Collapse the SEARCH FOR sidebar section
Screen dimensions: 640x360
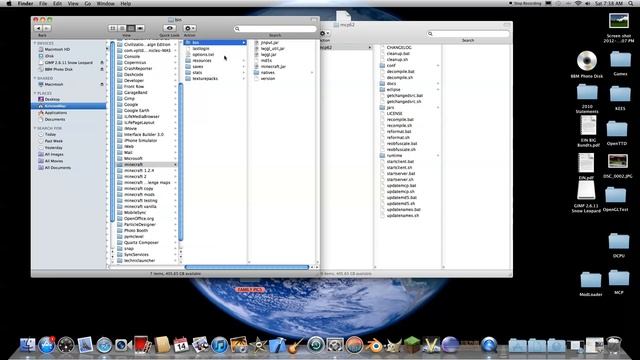click(35, 128)
